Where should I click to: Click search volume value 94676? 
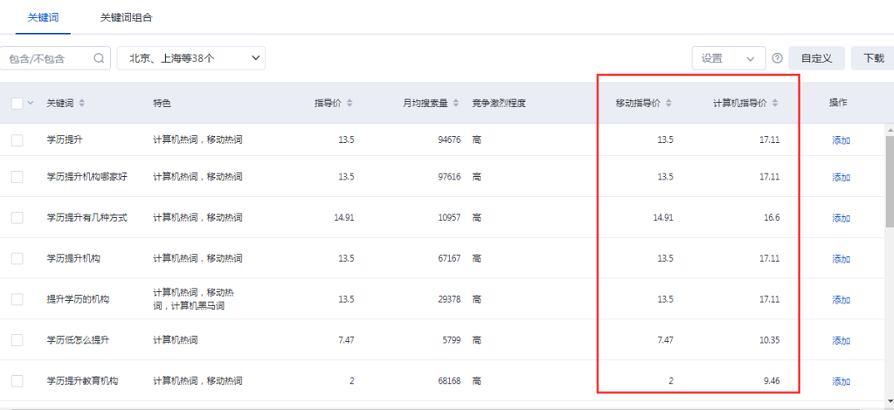[x=449, y=140]
